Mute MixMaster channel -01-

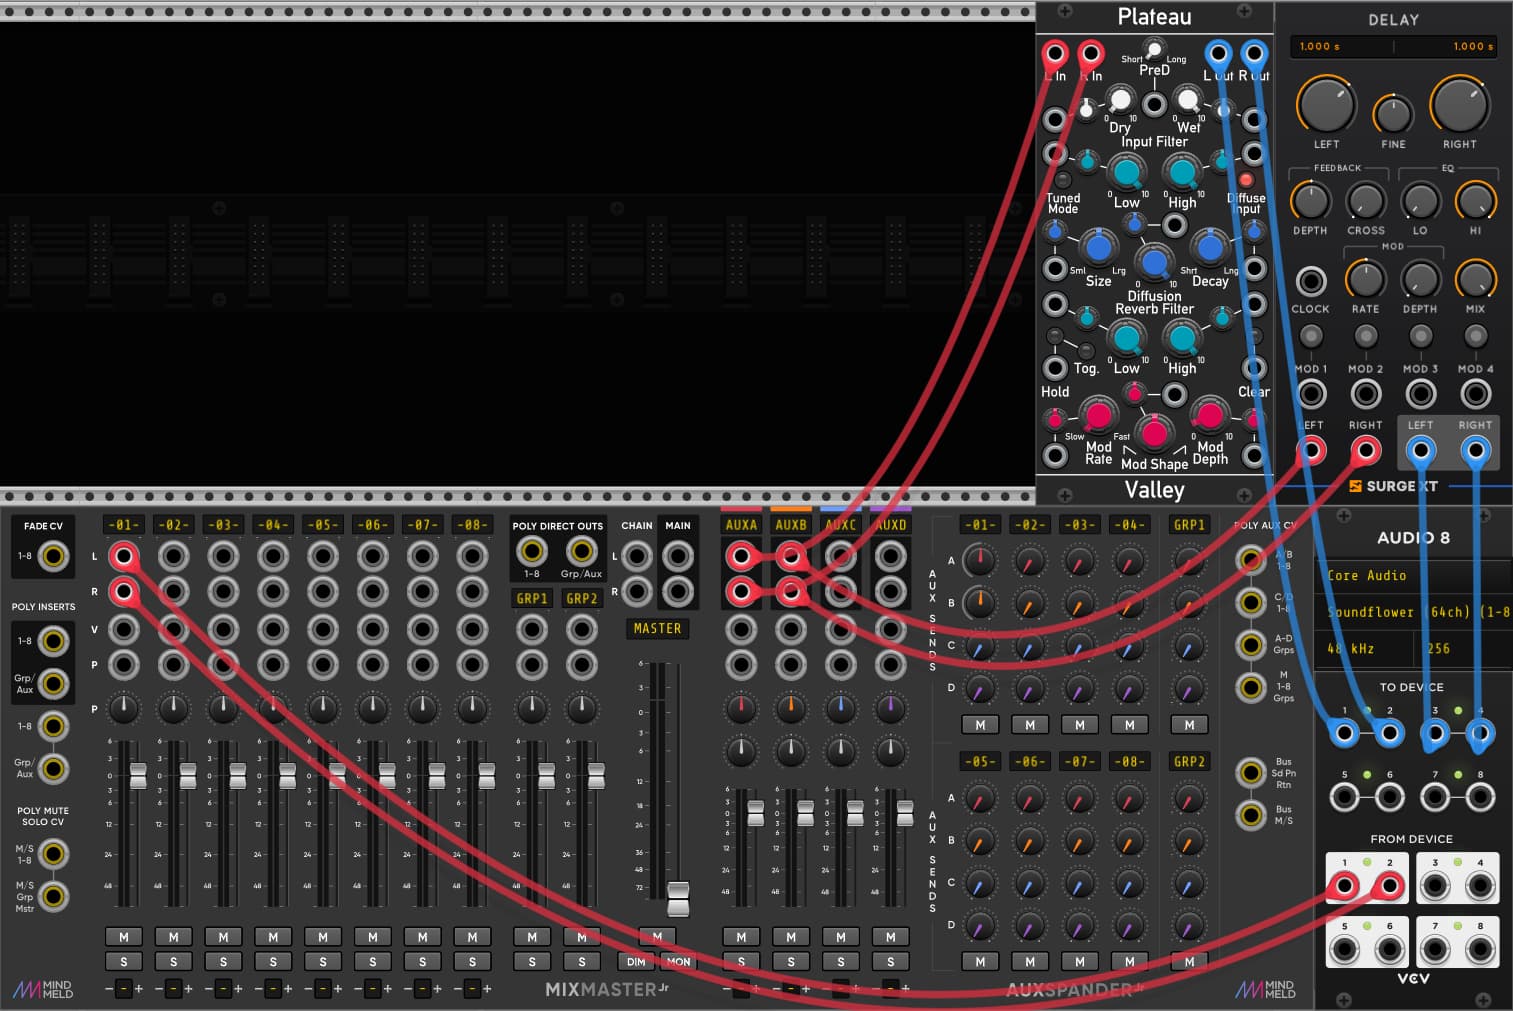(123, 937)
